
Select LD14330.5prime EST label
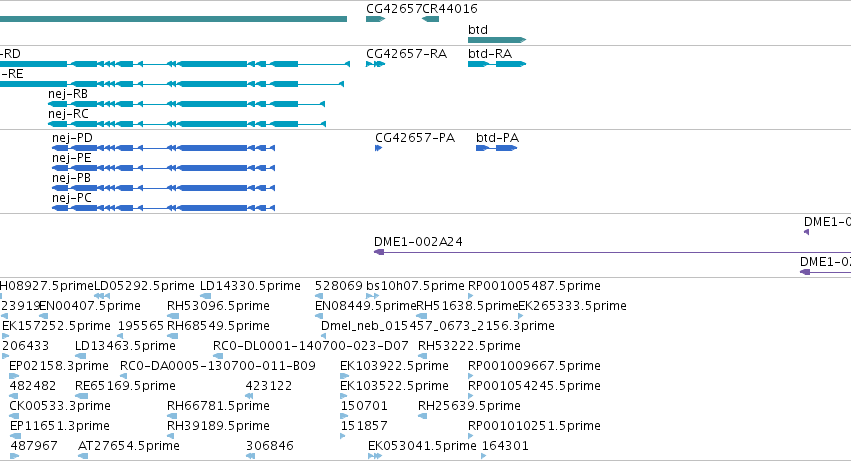(250, 286)
